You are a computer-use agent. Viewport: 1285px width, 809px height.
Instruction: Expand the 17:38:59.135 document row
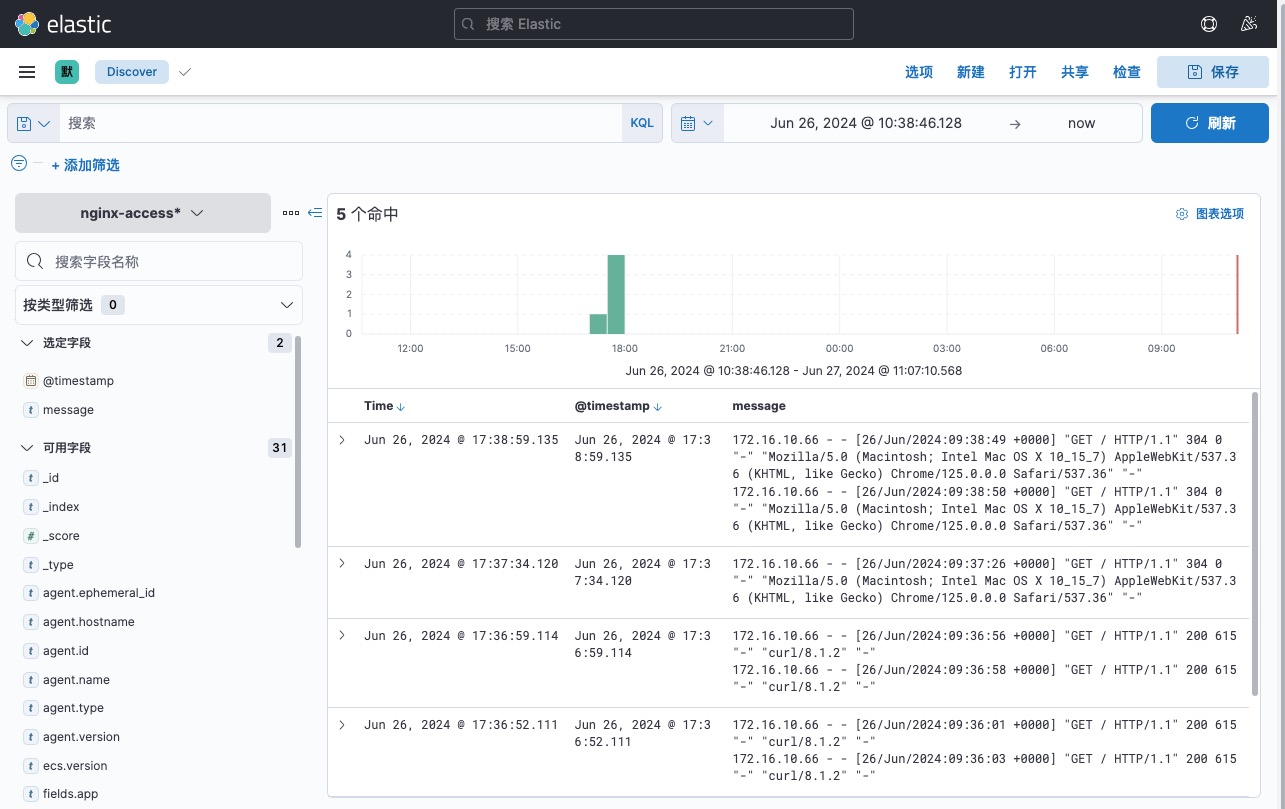tap(342, 440)
